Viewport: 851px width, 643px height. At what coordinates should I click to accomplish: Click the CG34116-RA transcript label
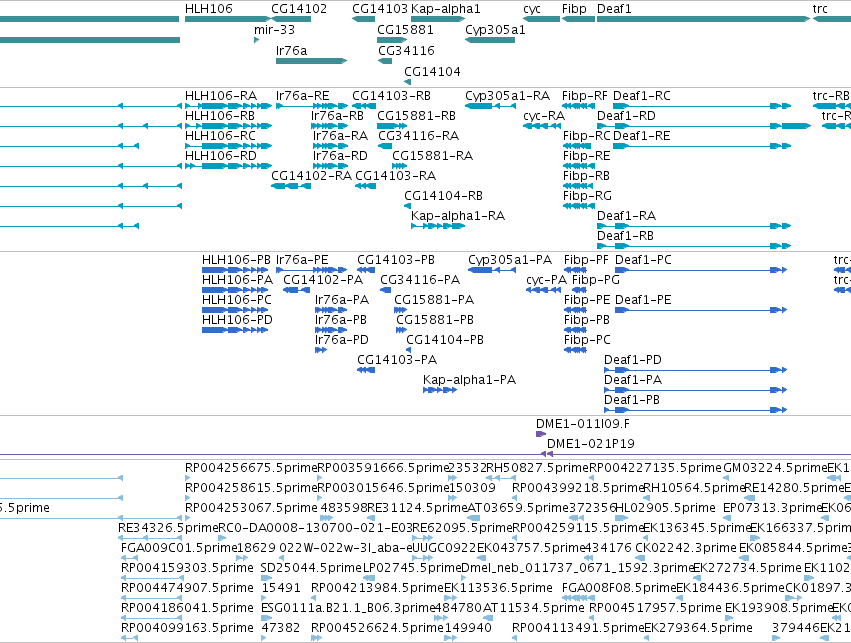tap(418, 136)
